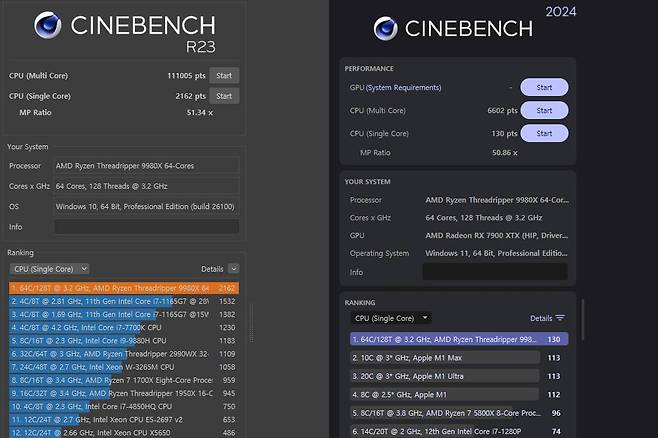Start the 2024 CPU Multi Core benchmark
The height and width of the screenshot is (438, 658).
pyautogui.click(x=544, y=110)
